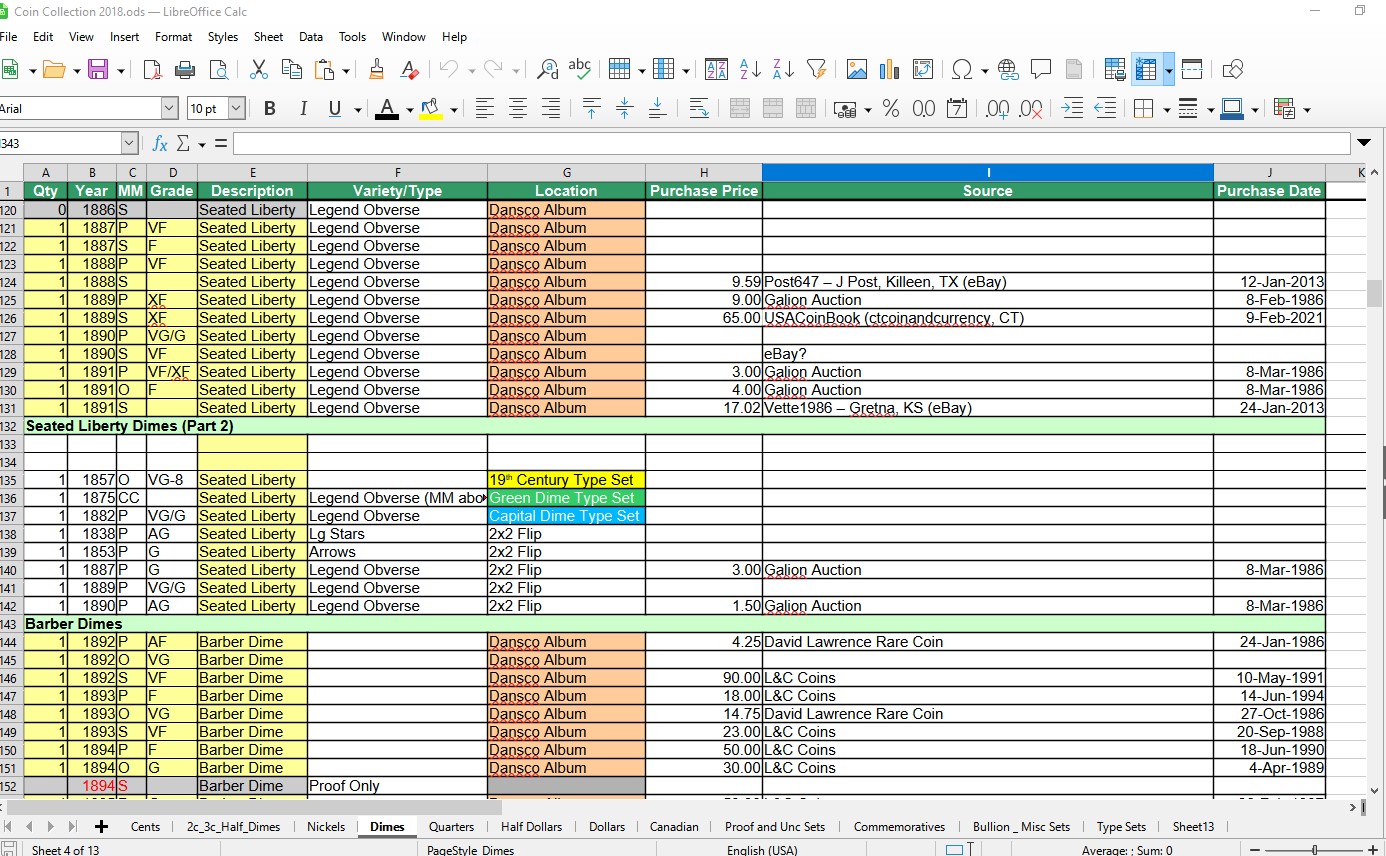This screenshot has width=1386, height=856.
Task: Run the spelling check (abc icon)
Action: tap(579, 69)
